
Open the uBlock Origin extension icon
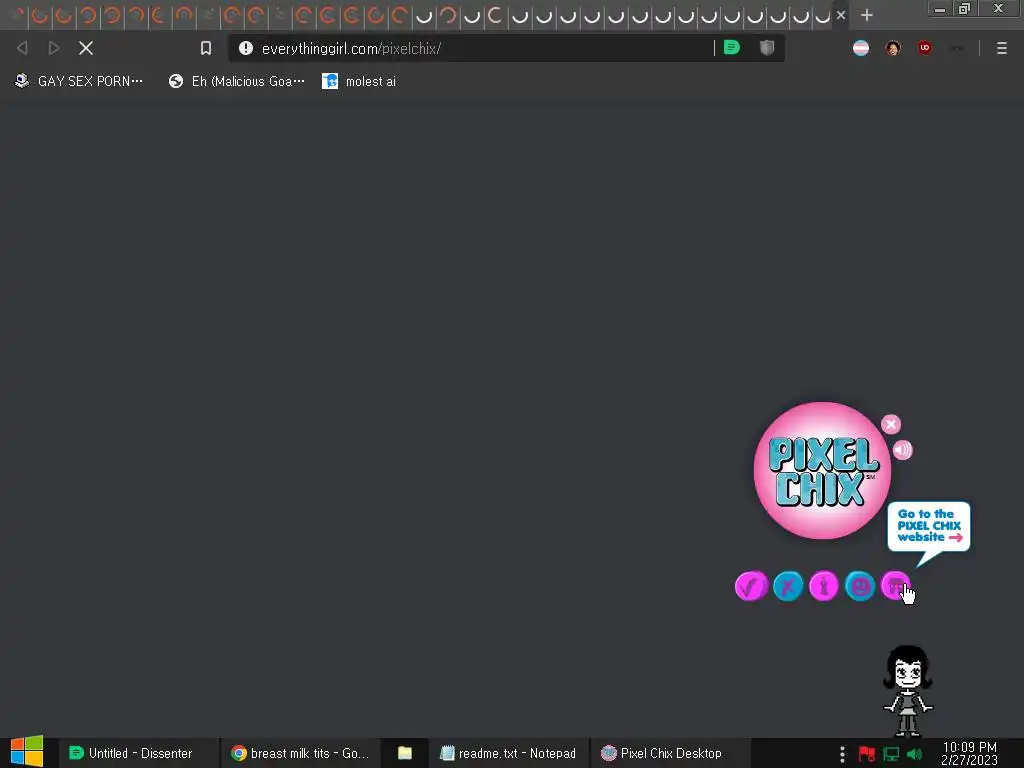pyautogui.click(x=924, y=48)
